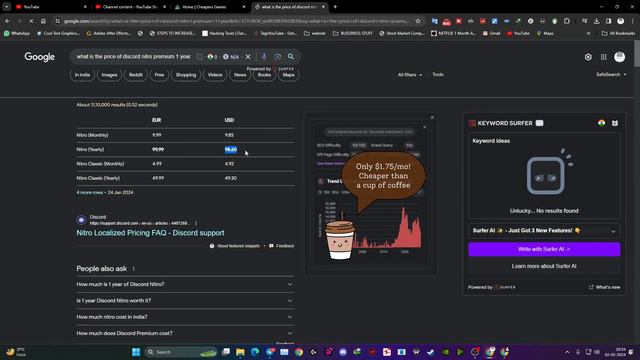The height and width of the screenshot is (360, 640).
Task: Open Steam from the taskbar
Action: (431, 352)
